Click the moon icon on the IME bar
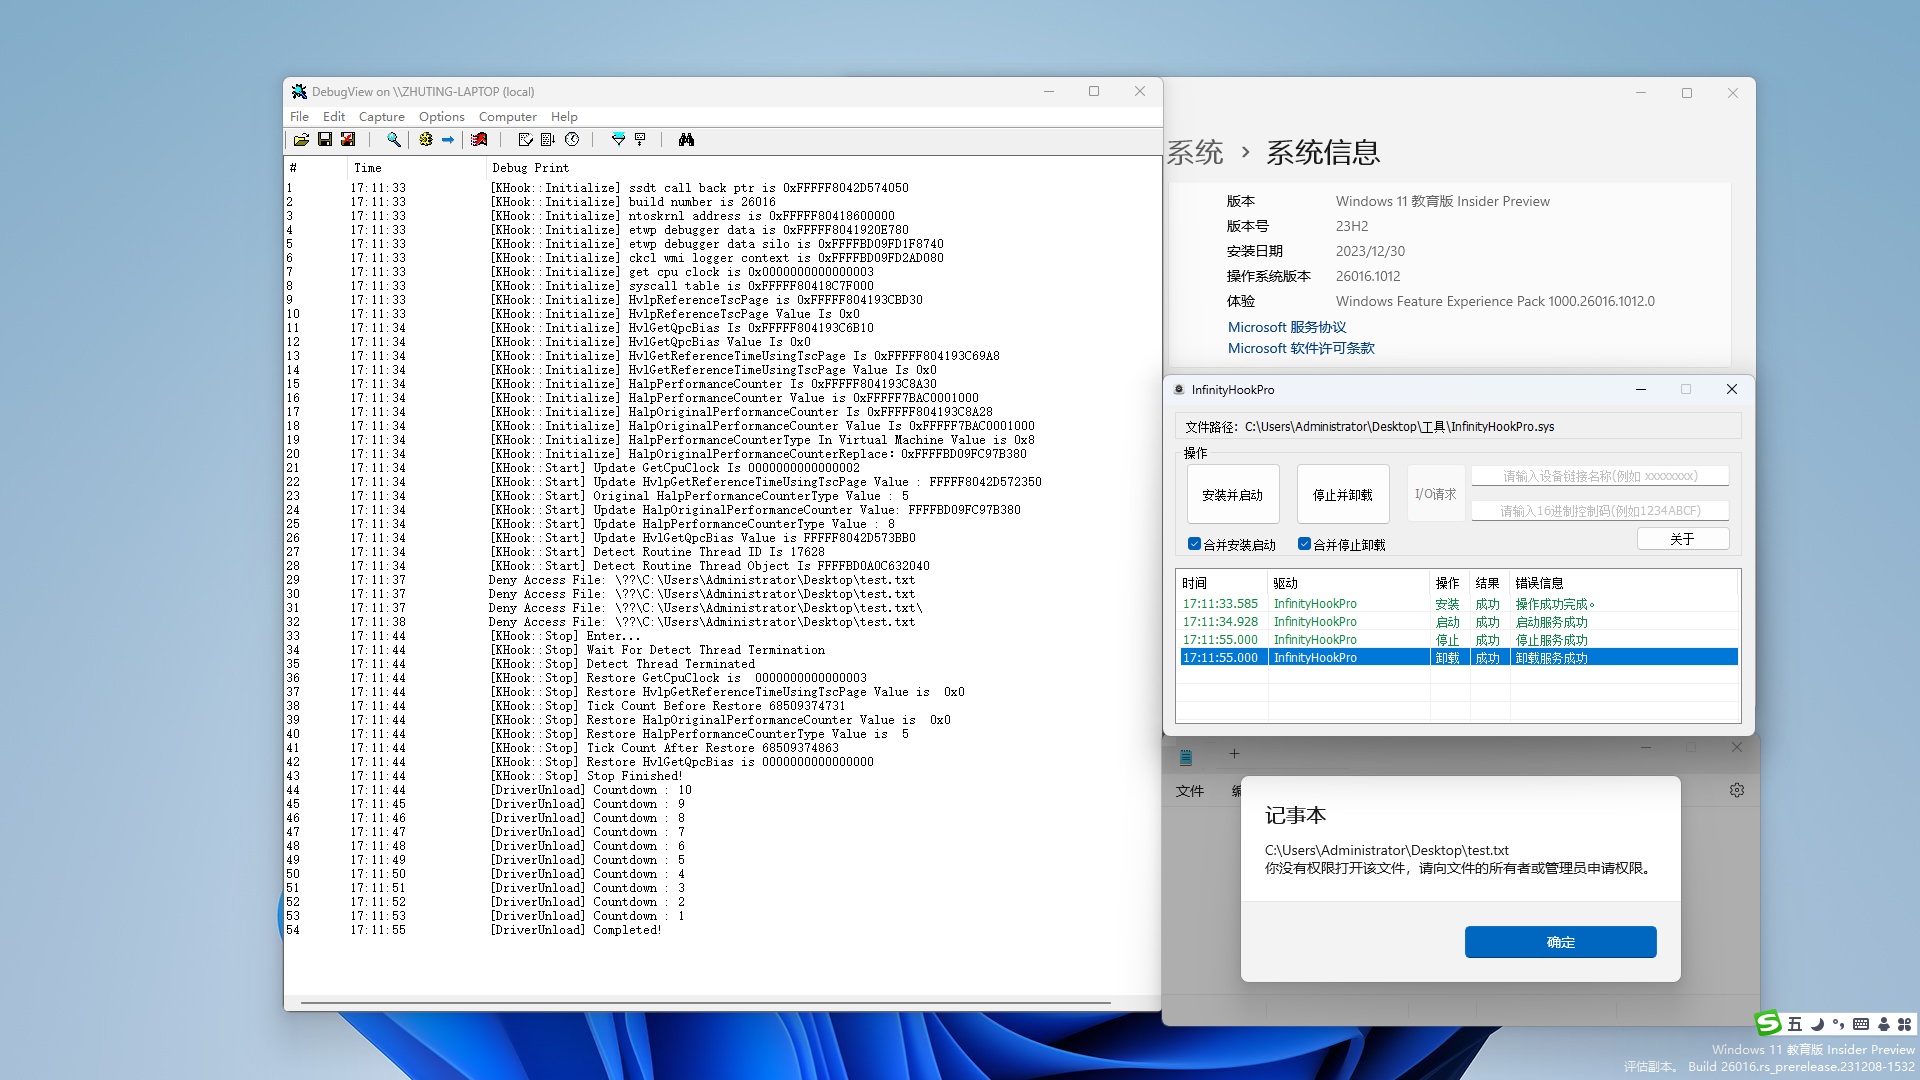1920x1080 pixels. point(1817,1024)
